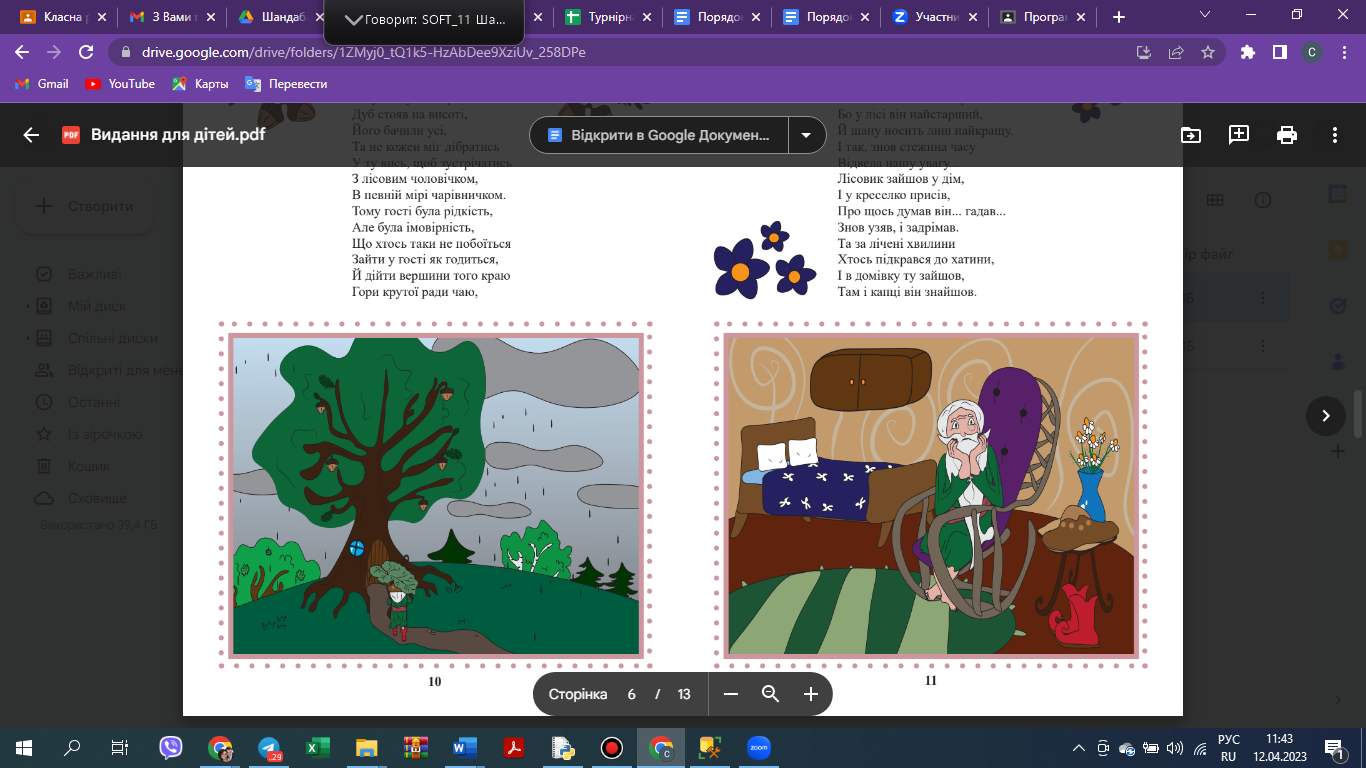Image resolution: width=1366 pixels, height=768 pixels.
Task: Show hidden system tray icons
Action: pos(1078,747)
